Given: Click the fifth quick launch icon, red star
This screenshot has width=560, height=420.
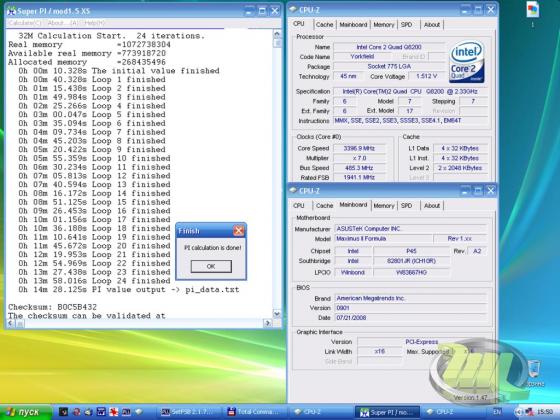Looking at the screenshot, I should 114,412.
